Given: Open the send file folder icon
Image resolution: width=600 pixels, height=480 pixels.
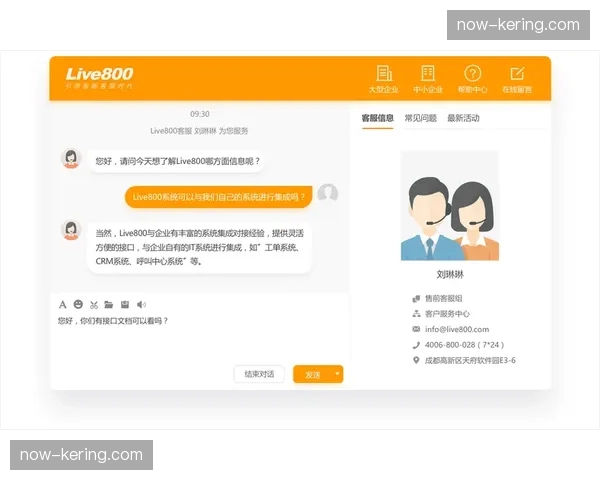Looking at the screenshot, I should [x=109, y=305].
